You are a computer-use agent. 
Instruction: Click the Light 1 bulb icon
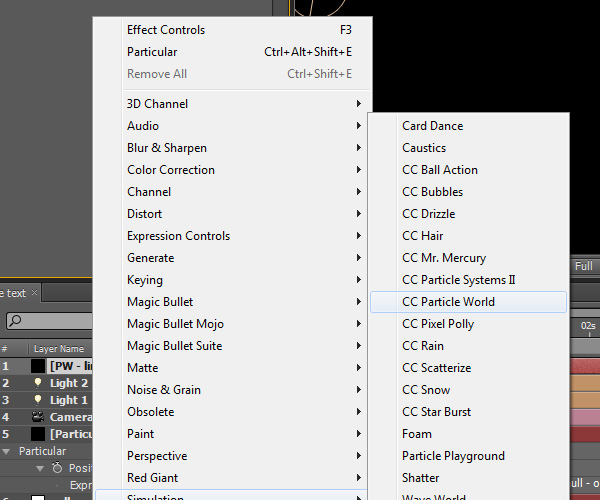click(x=38, y=400)
